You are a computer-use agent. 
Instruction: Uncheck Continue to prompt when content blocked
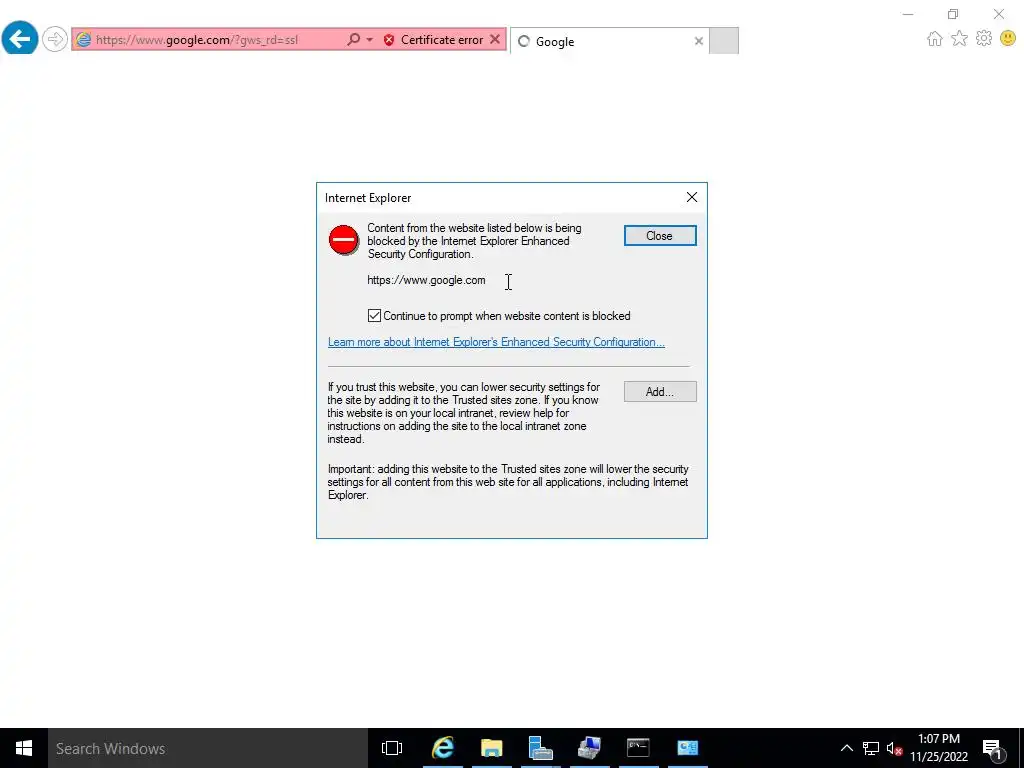(x=374, y=316)
